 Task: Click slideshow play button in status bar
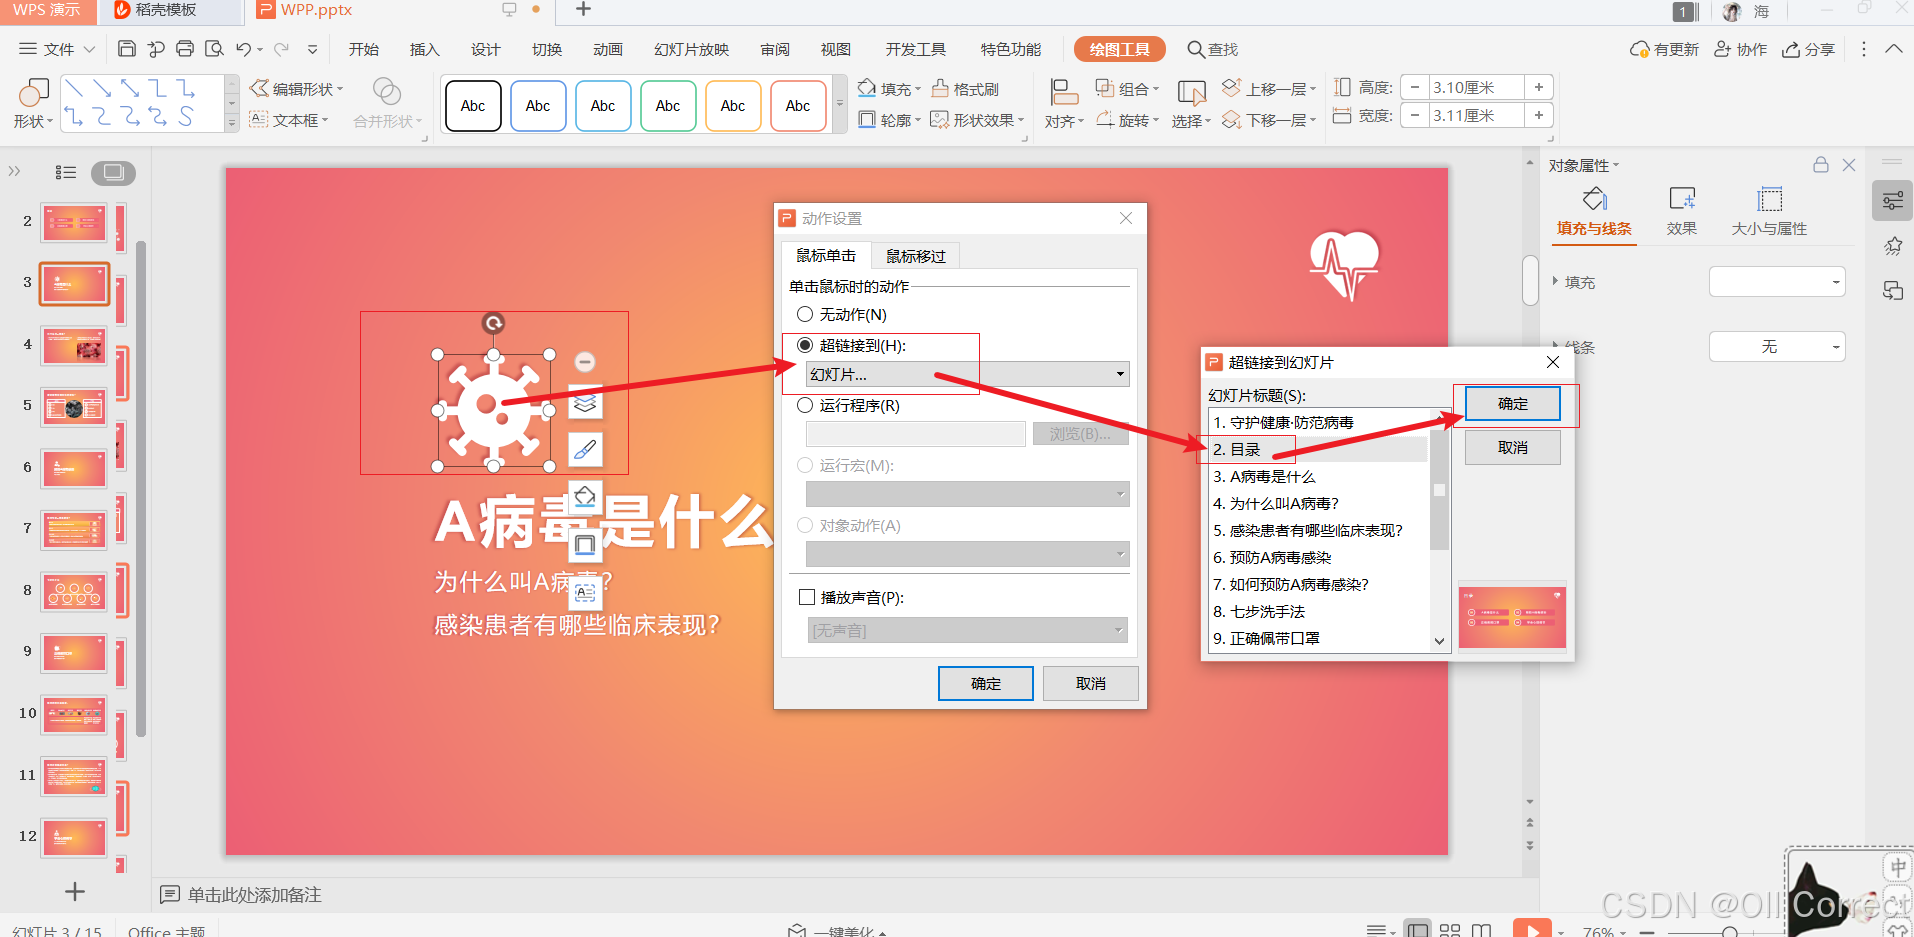(1532, 929)
